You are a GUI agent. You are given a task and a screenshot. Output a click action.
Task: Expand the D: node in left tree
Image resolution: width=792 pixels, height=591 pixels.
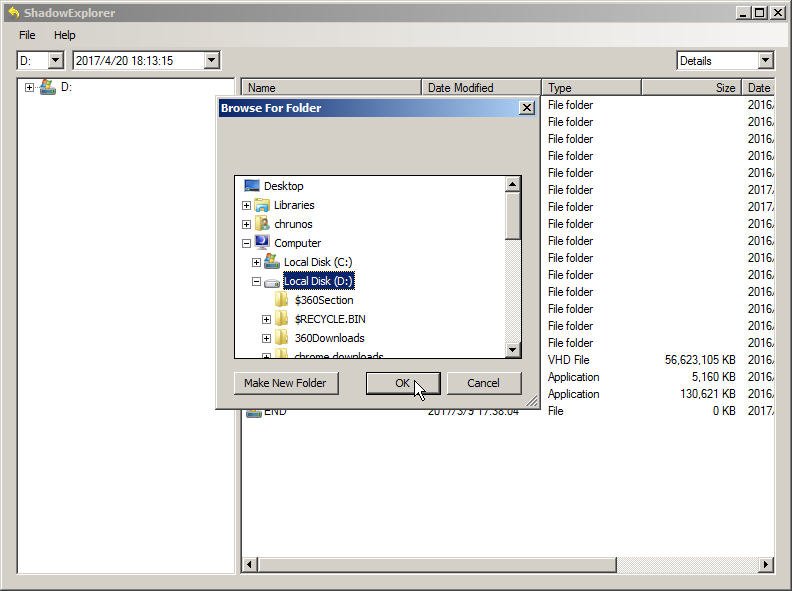click(x=29, y=87)
